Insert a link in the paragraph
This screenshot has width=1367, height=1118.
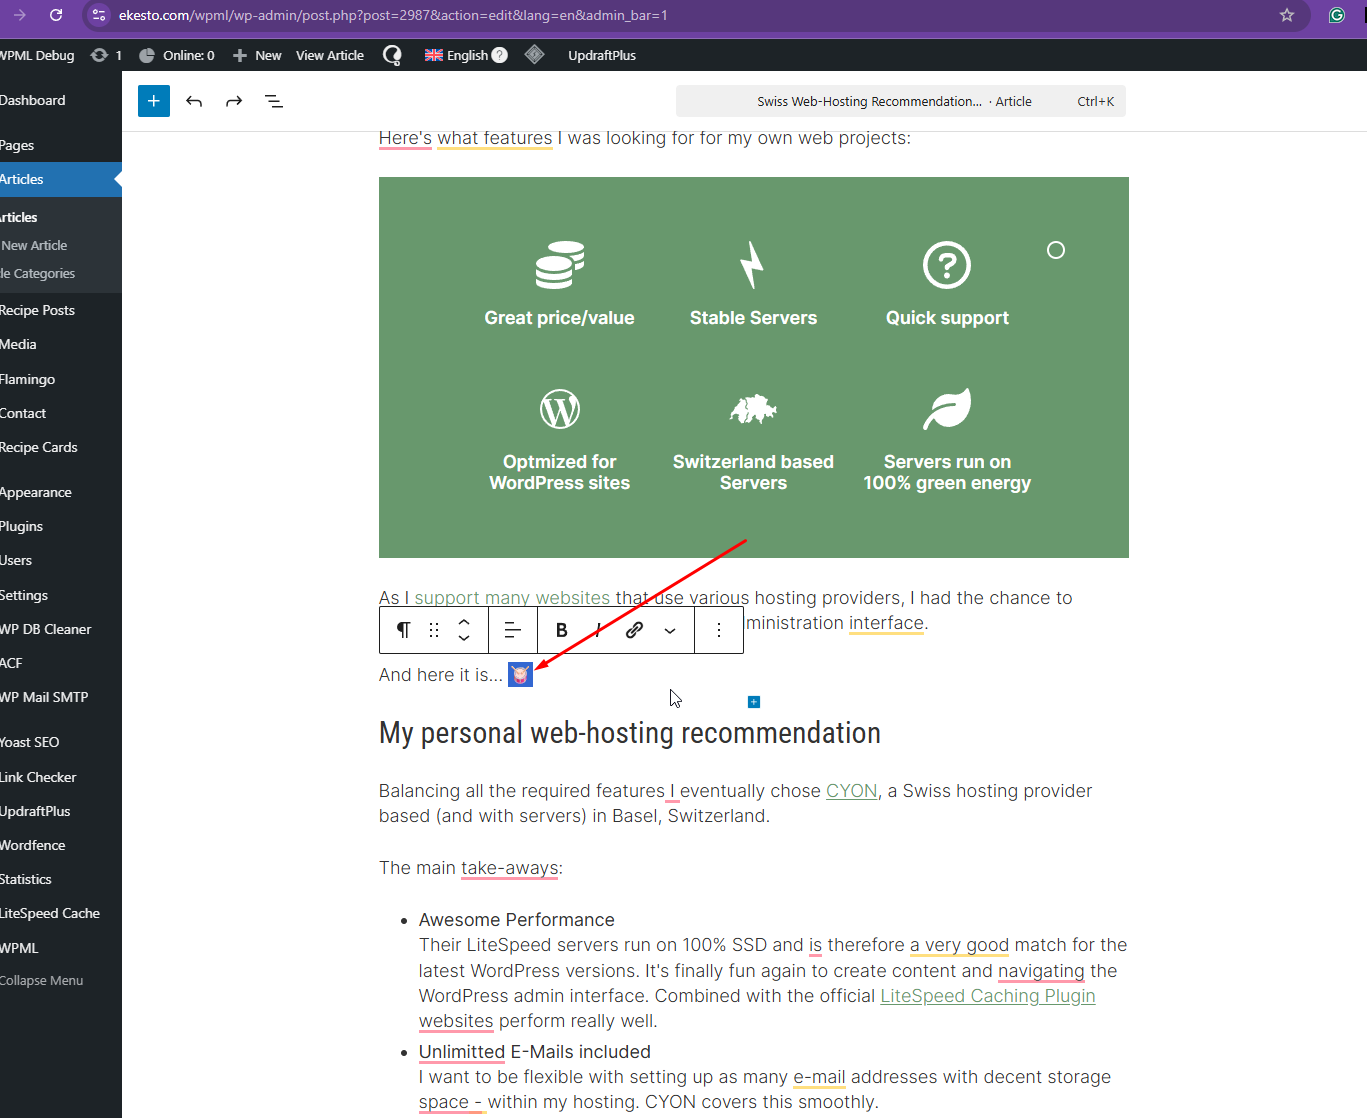[634, 630]
